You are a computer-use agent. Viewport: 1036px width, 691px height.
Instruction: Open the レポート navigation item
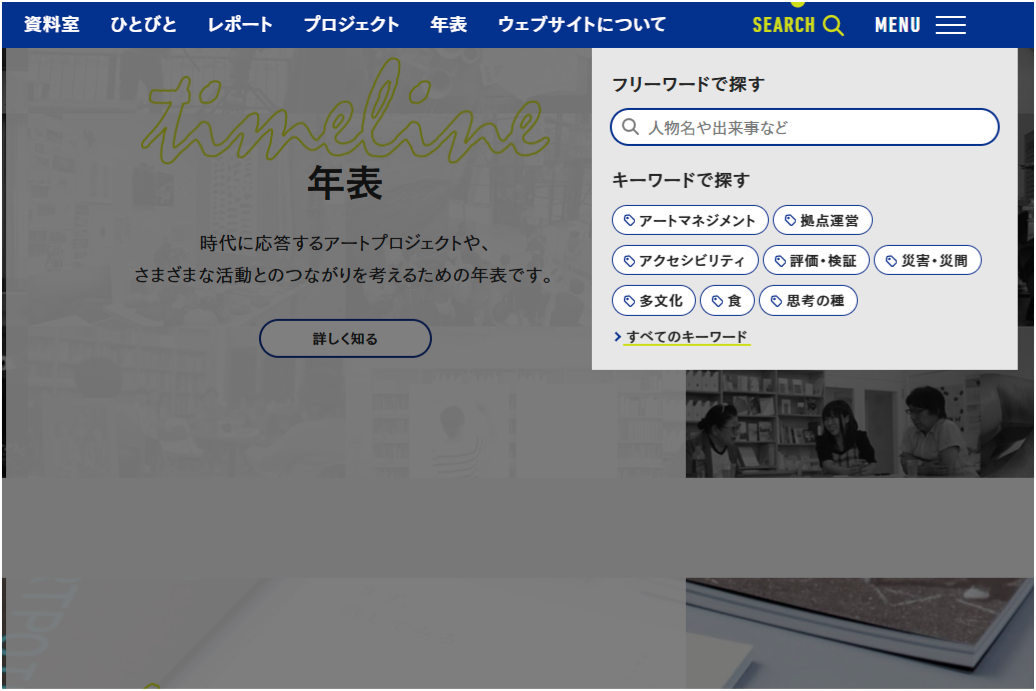point(240,25)
